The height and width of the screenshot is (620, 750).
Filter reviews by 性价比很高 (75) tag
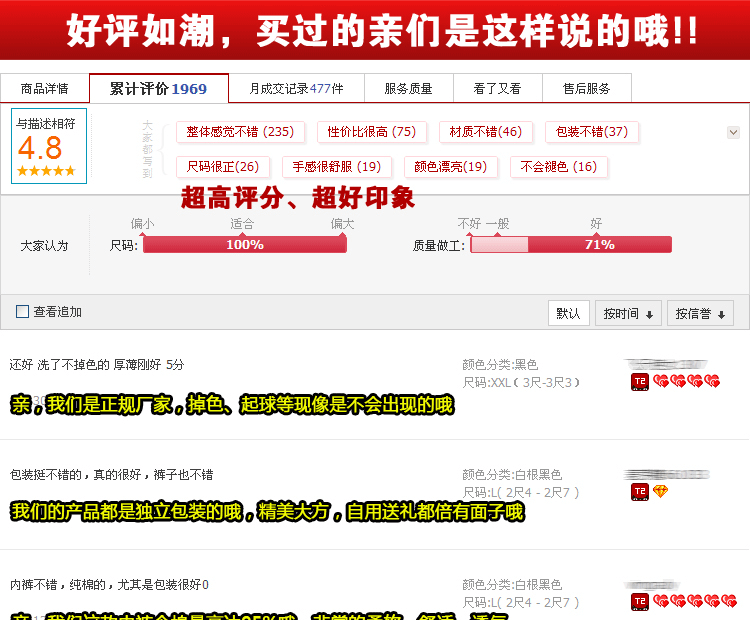tap(372, 132)
